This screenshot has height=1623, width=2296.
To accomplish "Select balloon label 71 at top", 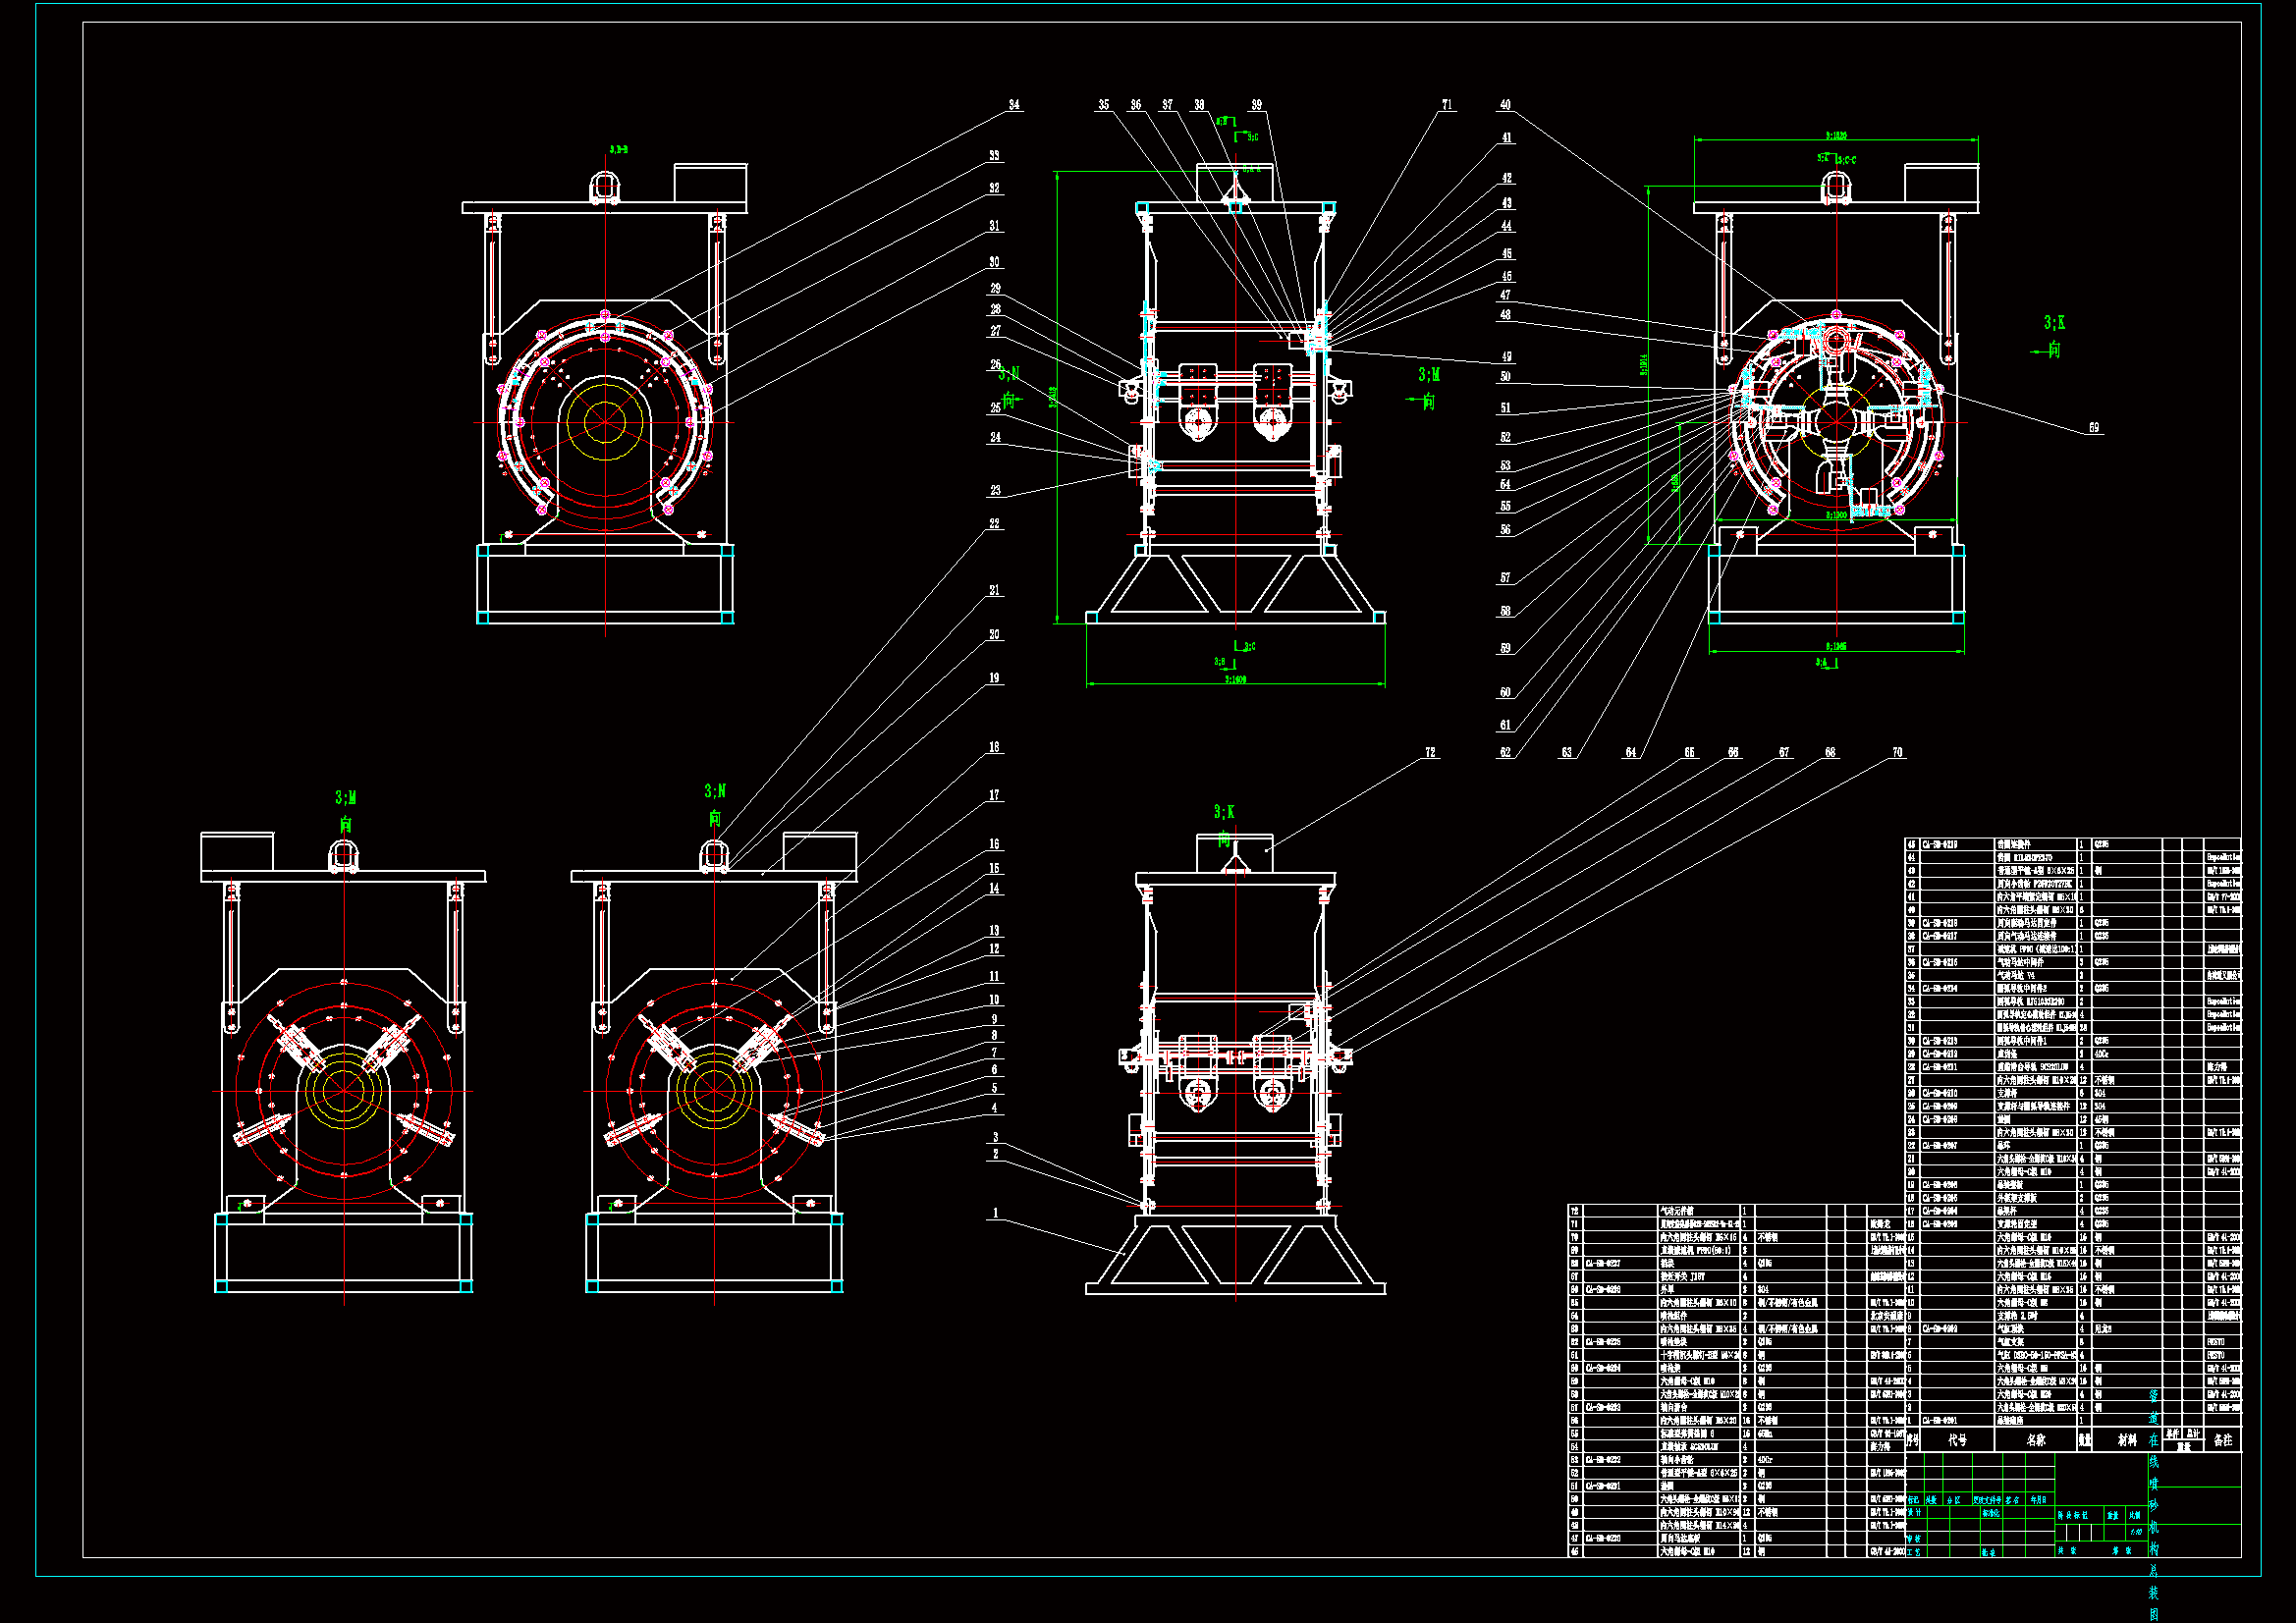I will 1447,104.
